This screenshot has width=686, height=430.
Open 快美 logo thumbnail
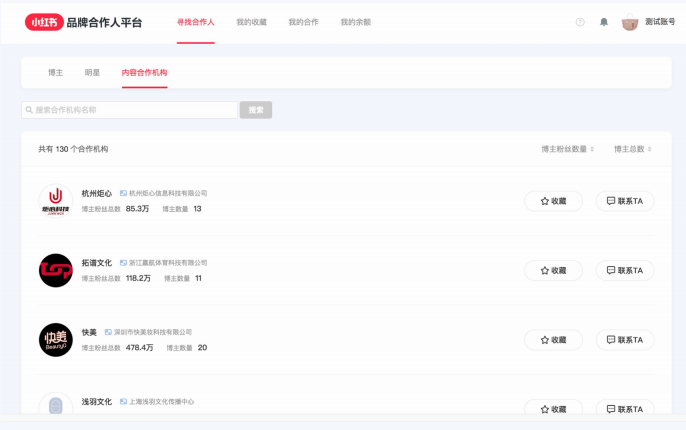click(x=56, y=340)
